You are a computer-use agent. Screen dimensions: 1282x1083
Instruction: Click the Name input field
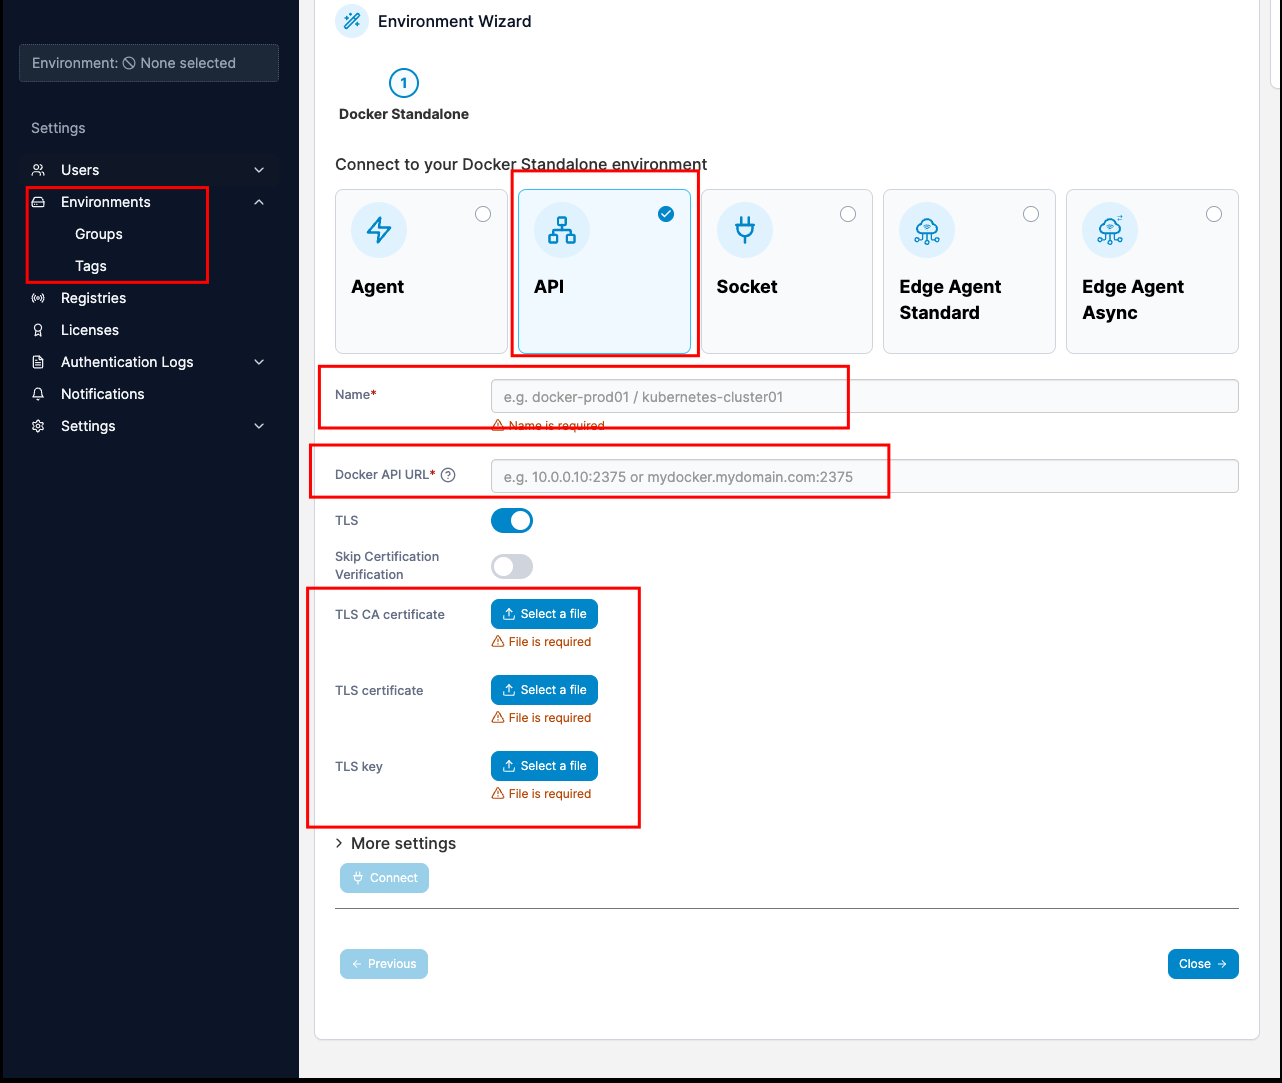tap(864, 397)
